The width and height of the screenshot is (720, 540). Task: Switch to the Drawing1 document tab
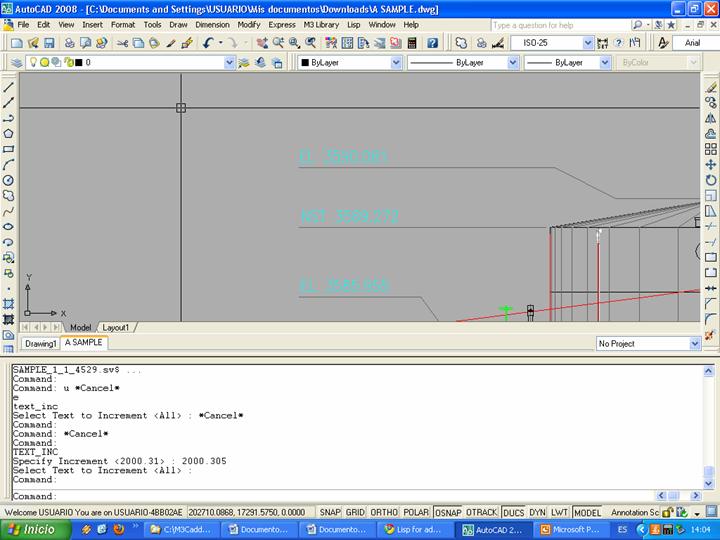(41, 343)
